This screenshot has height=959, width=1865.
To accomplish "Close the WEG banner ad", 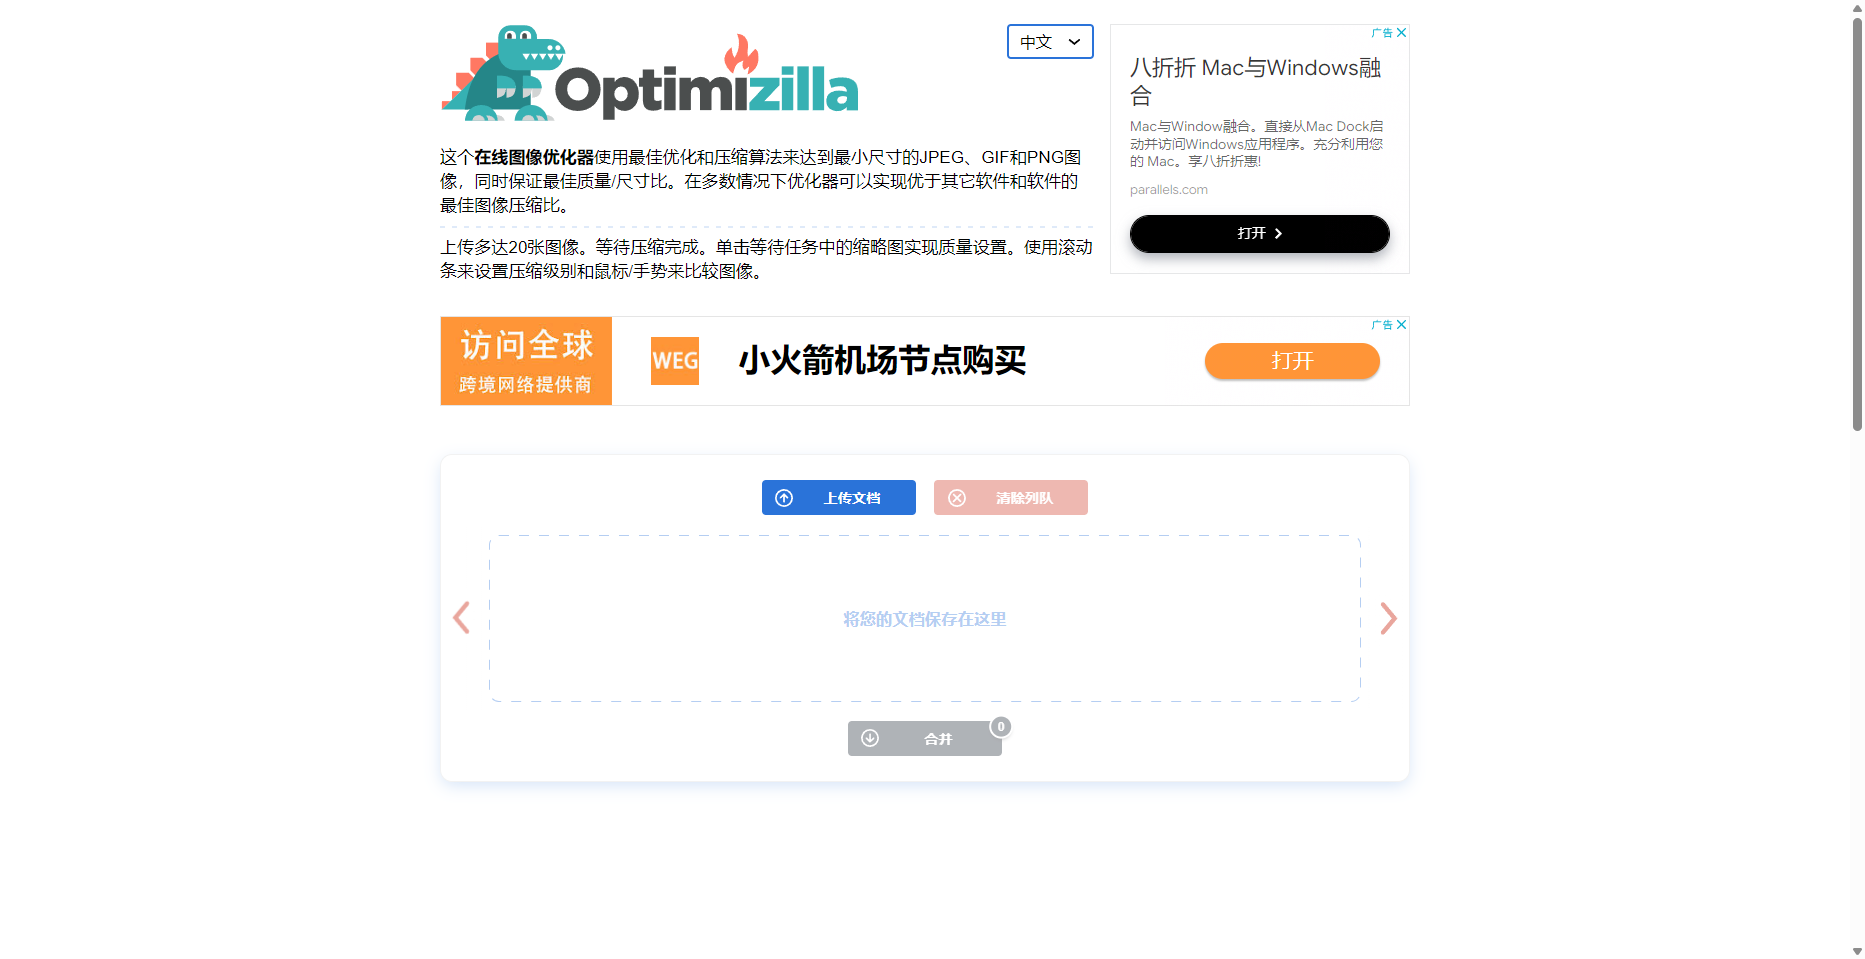I will [x=1402, y=325].
